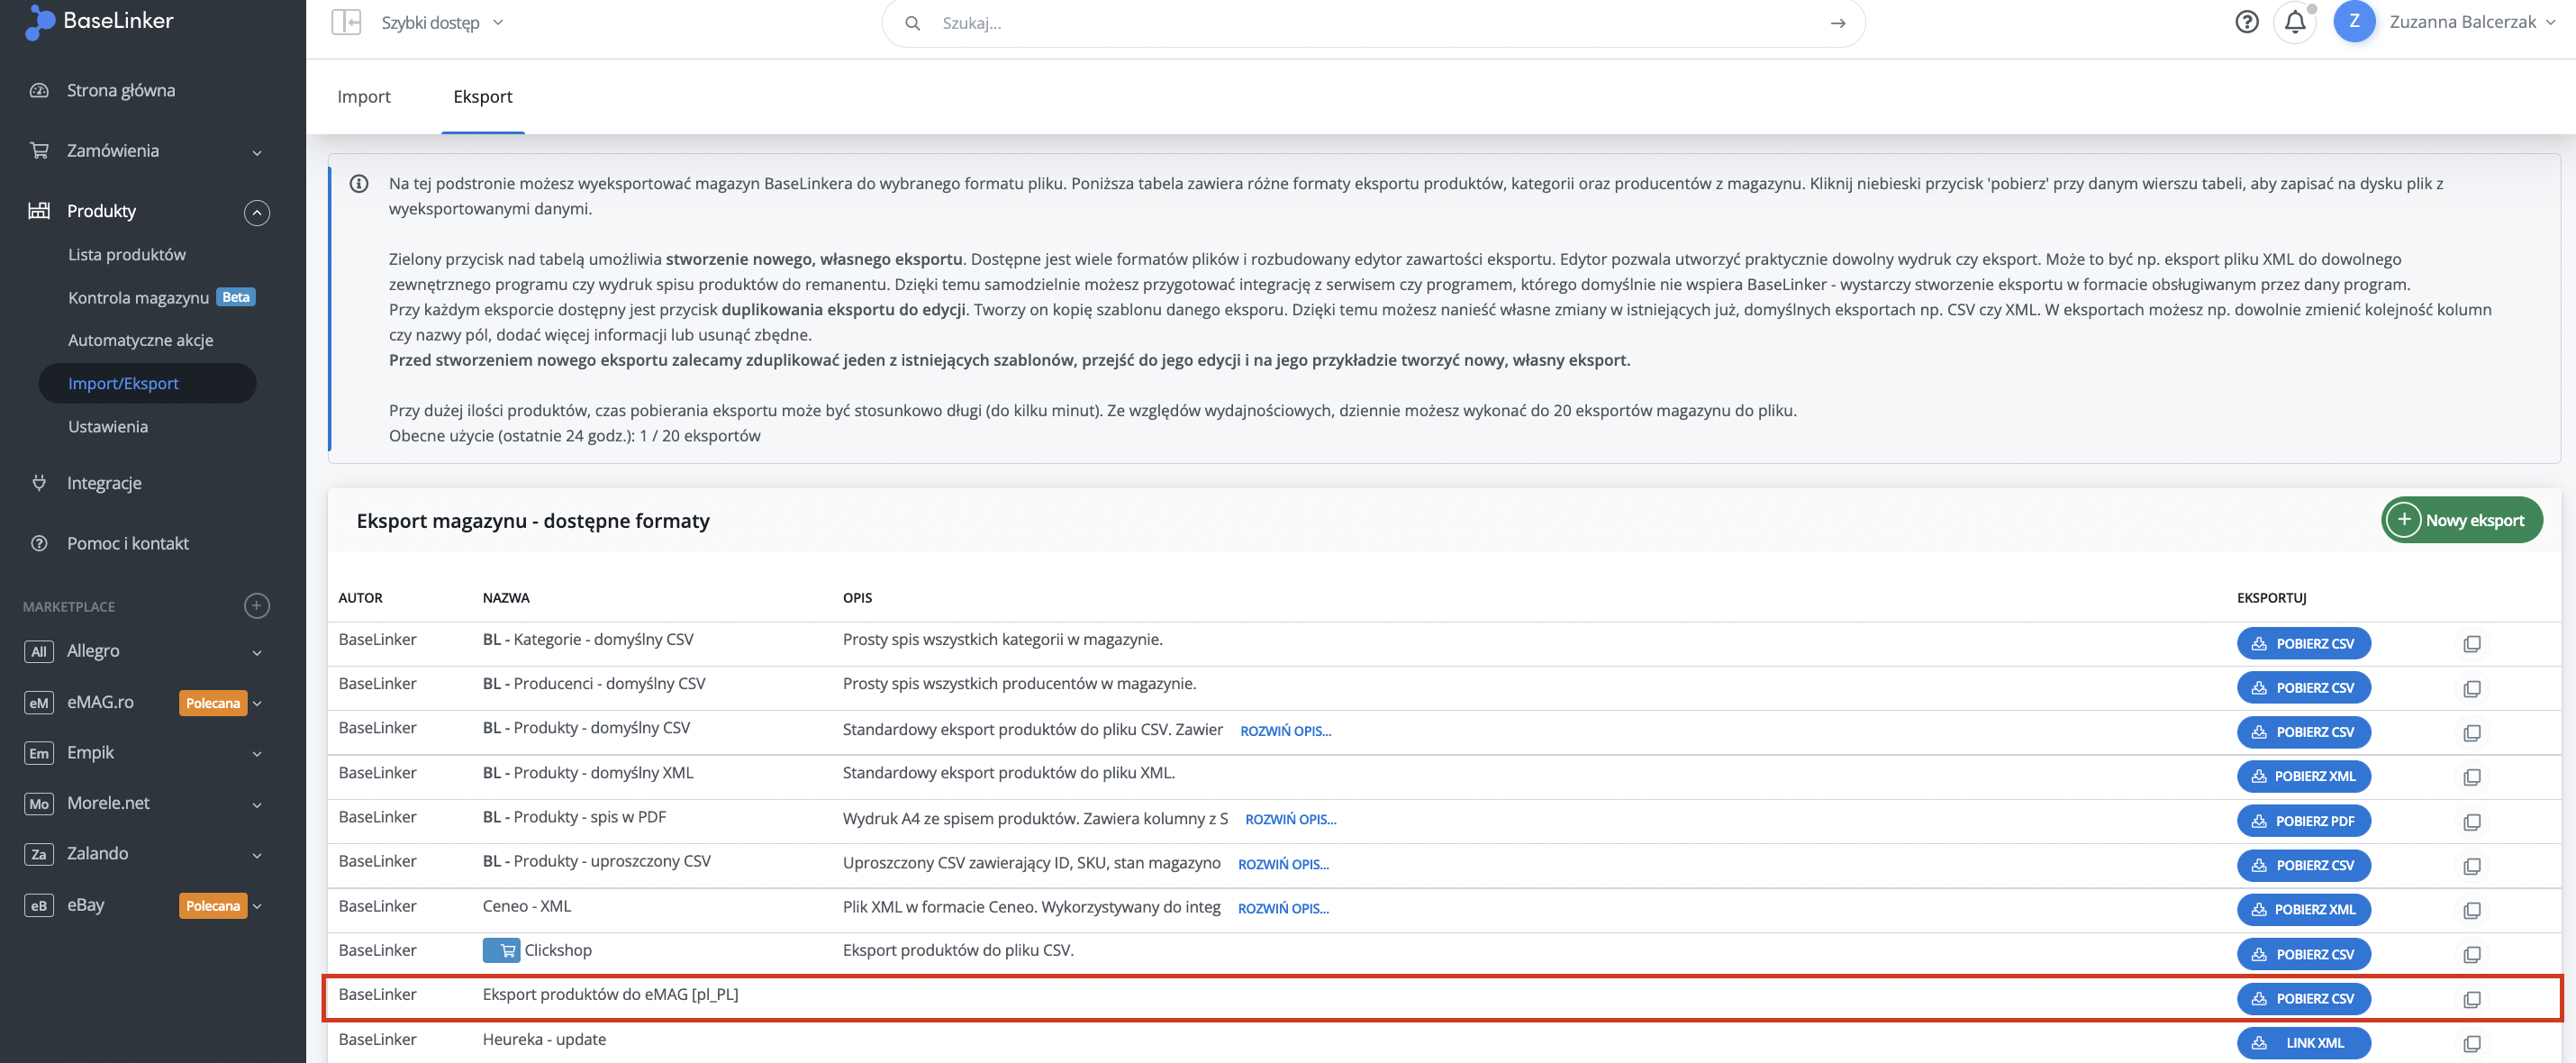Download CSV for Producenci - domyślny CSV

[x=2303, y=688]
